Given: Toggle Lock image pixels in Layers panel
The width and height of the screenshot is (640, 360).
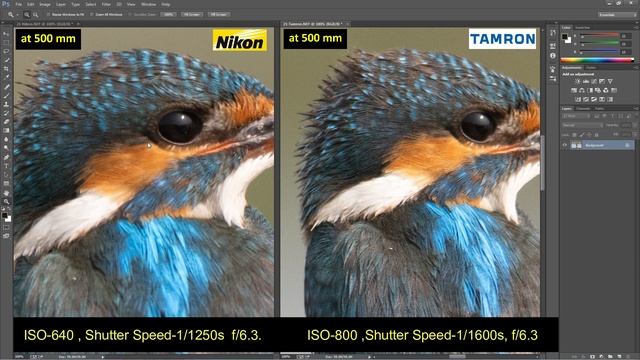Looking at the screenshot, I should click(581, 135).
